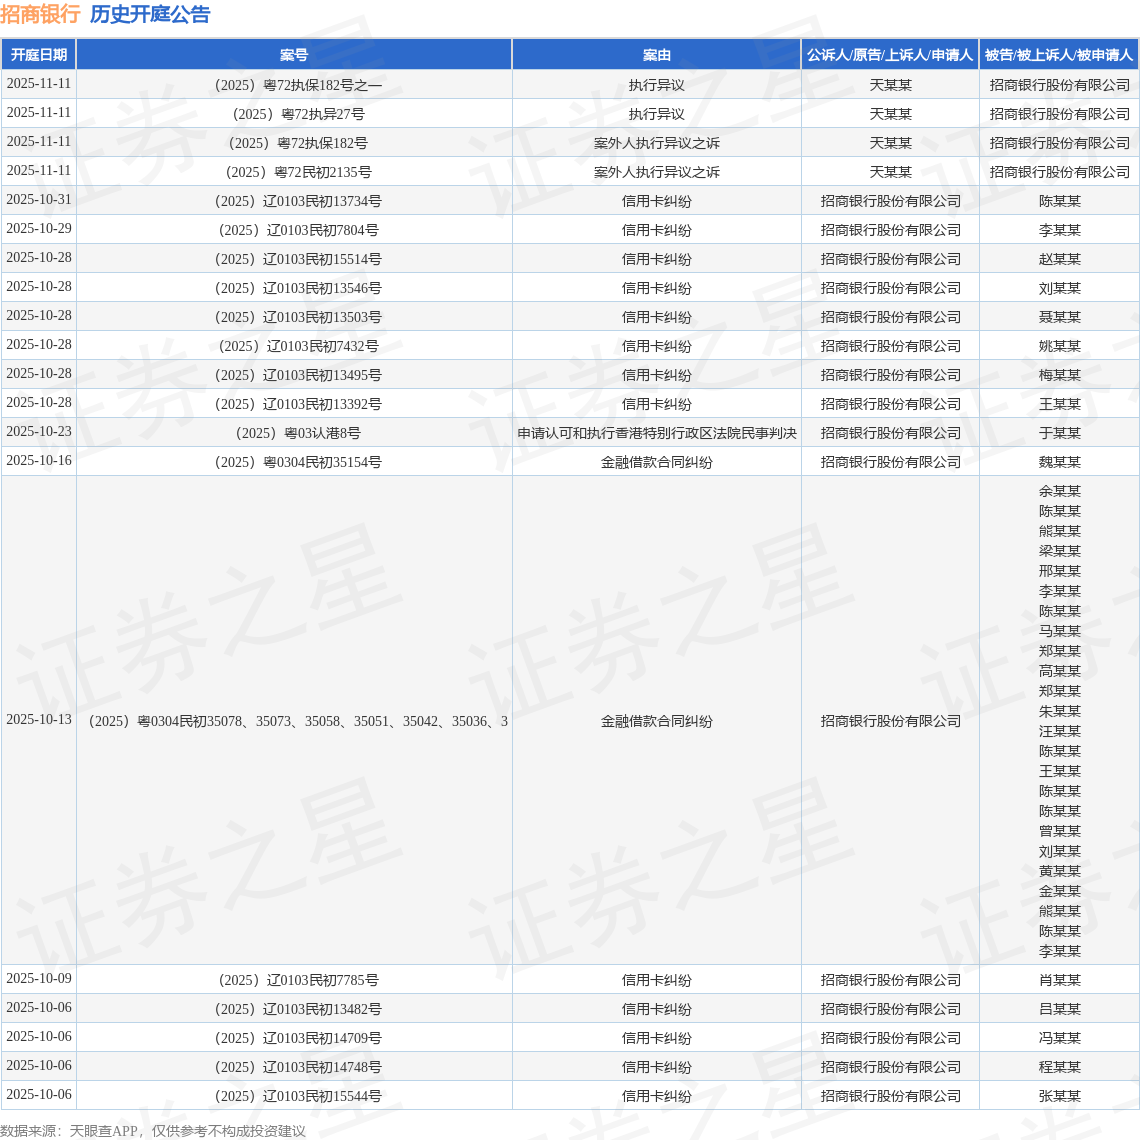This screenshot has width=1140, height=1140.
Task: Click defendant 吕某某
Action: coord(1059,1010)
